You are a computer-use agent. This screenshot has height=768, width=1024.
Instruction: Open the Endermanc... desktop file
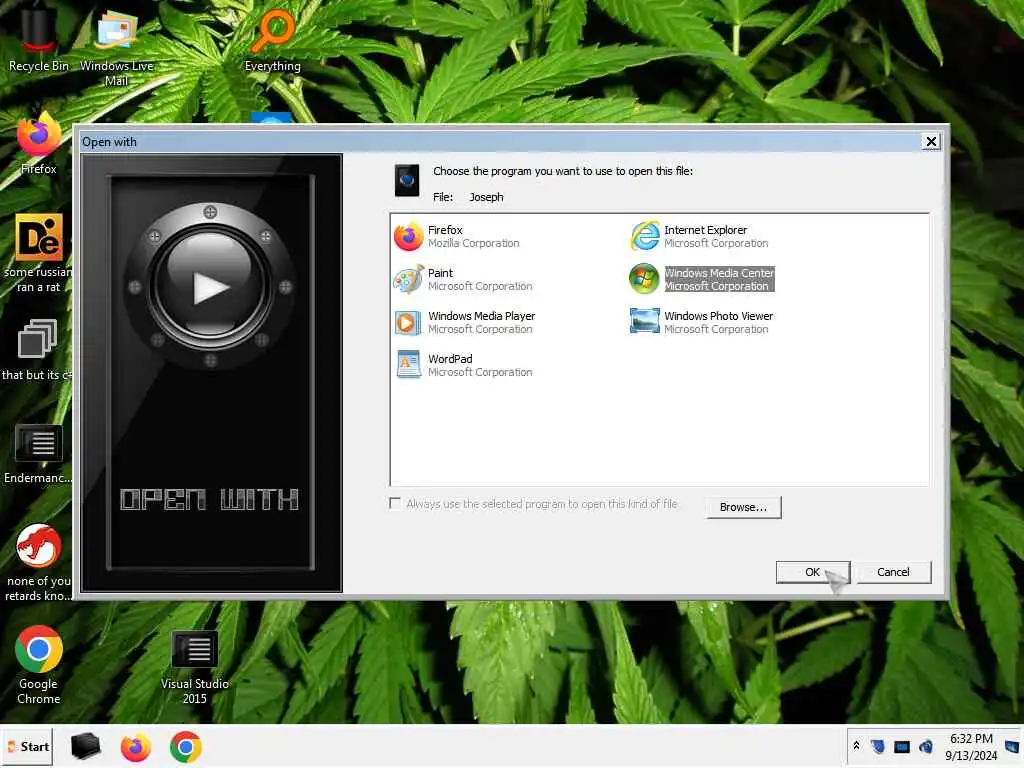pos(39,453)
